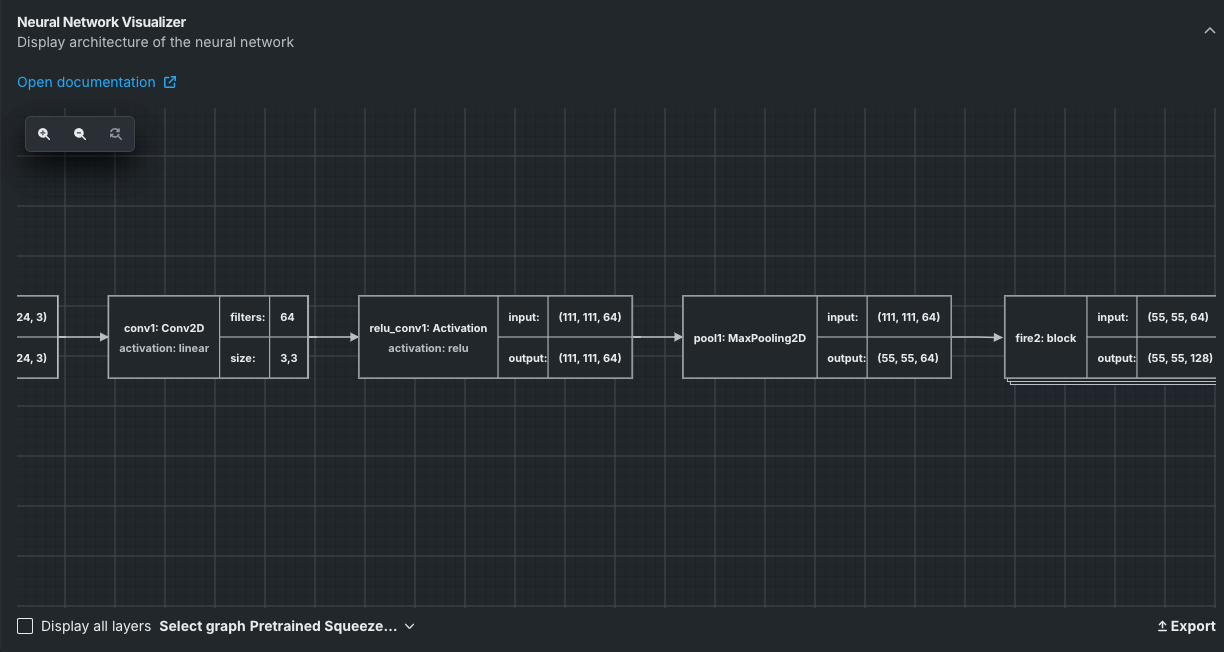Click the size value 3,3 in conv1
This screenshot has width=1224, height=652.
click(288, 358)
